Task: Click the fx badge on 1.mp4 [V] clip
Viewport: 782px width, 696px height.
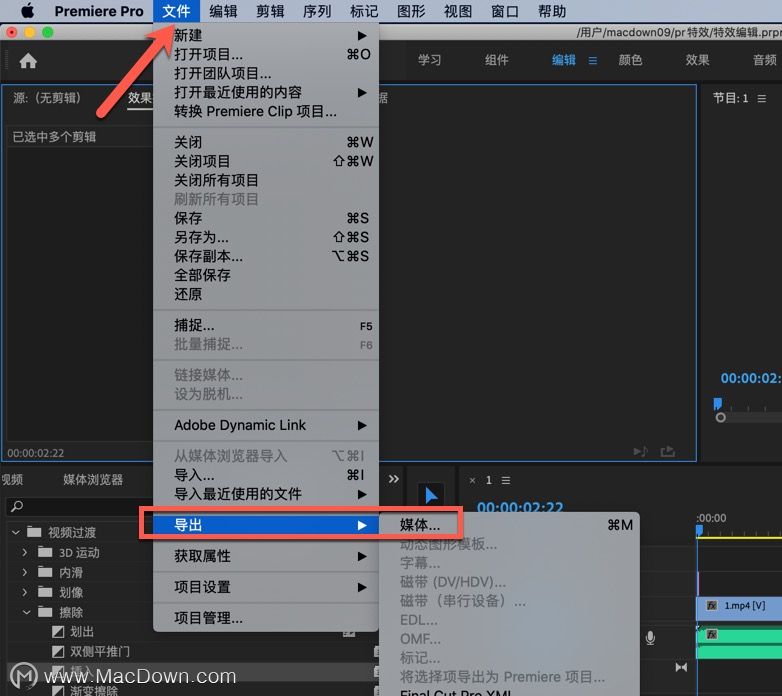Action: (712, 605)
